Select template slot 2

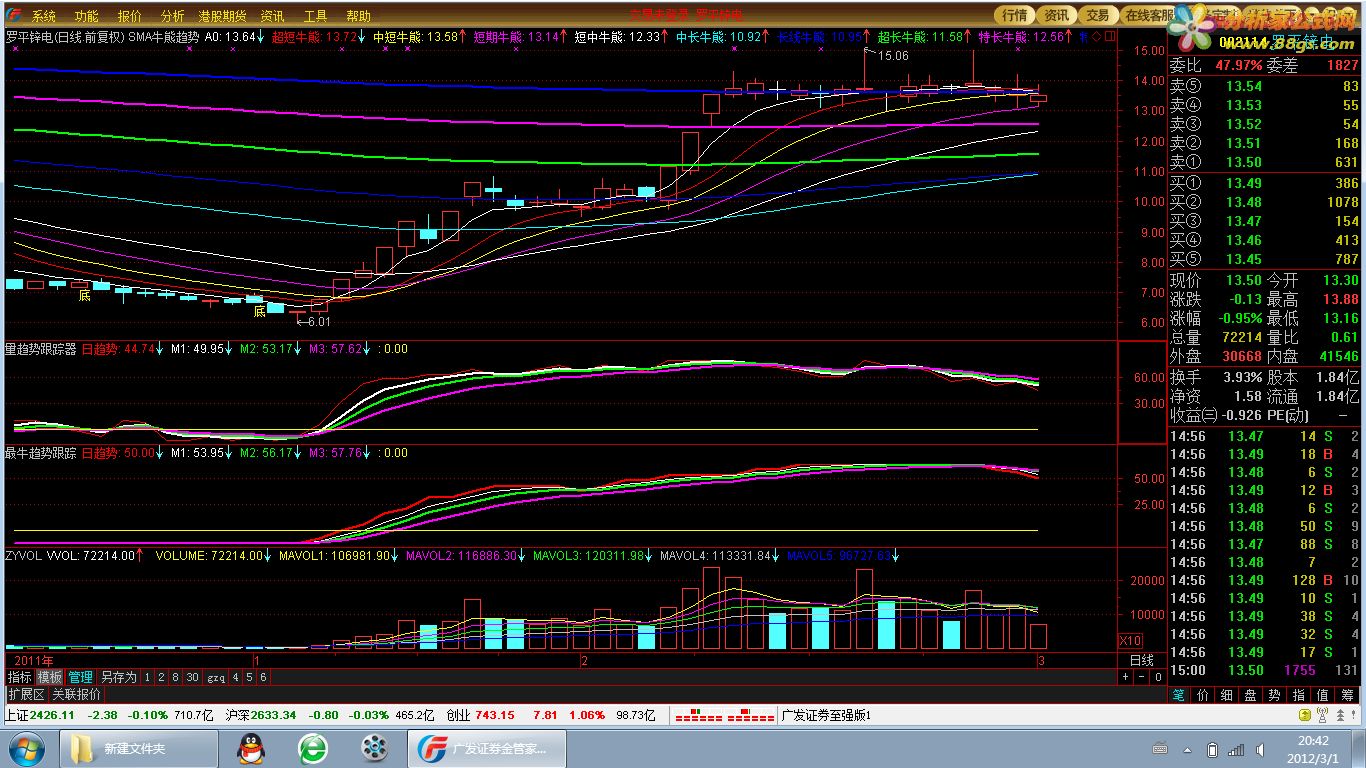pyautogui.click(x=160, y=677)
